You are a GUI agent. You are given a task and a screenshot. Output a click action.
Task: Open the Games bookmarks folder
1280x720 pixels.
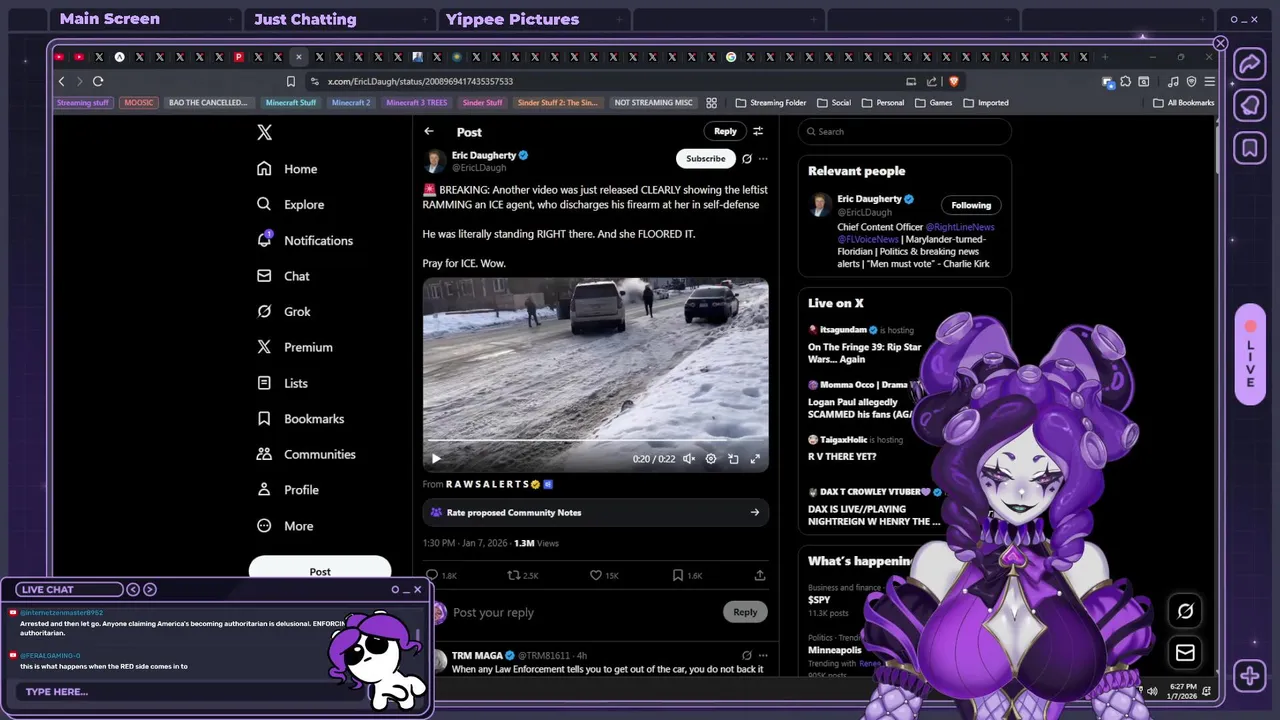(933, 102)
